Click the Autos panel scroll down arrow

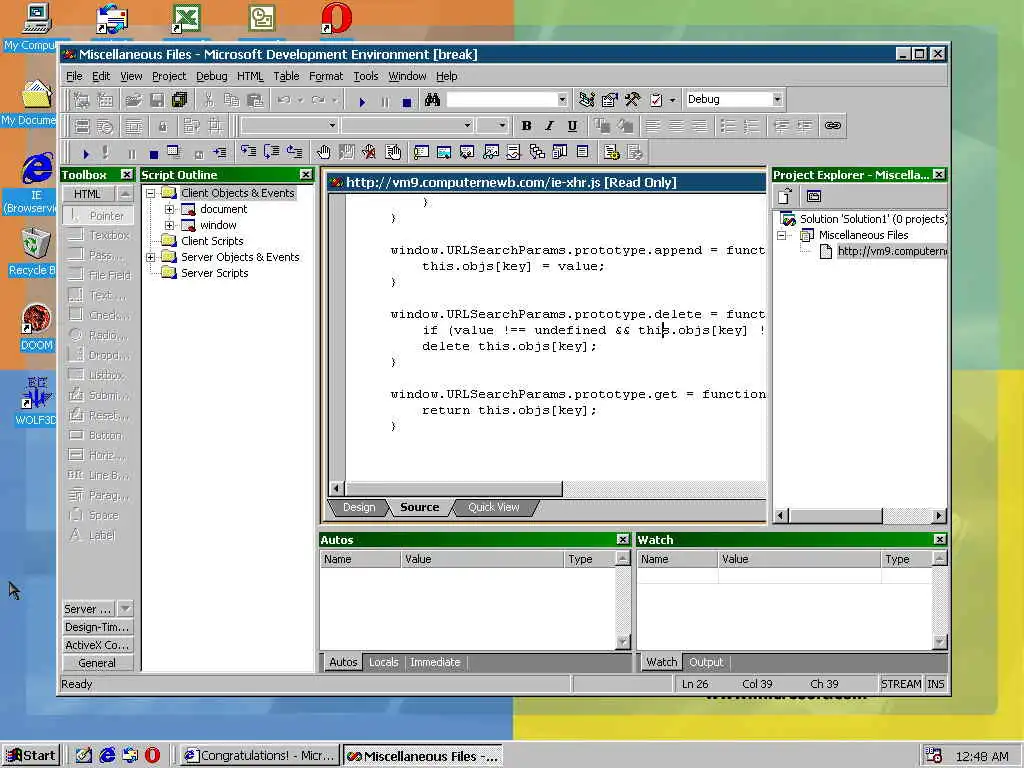pyautogui.click(x=622, y=642)
